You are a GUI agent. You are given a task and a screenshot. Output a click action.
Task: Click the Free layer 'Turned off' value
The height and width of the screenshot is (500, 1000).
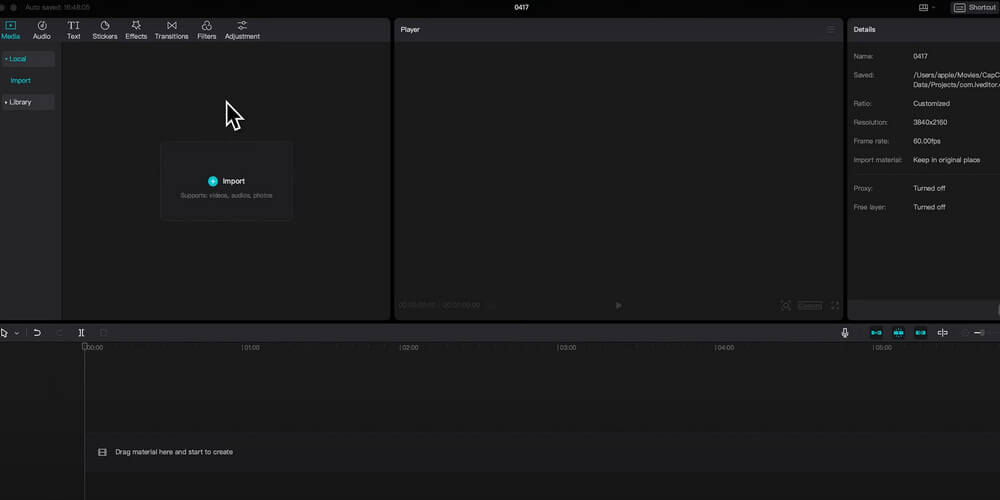929,207
